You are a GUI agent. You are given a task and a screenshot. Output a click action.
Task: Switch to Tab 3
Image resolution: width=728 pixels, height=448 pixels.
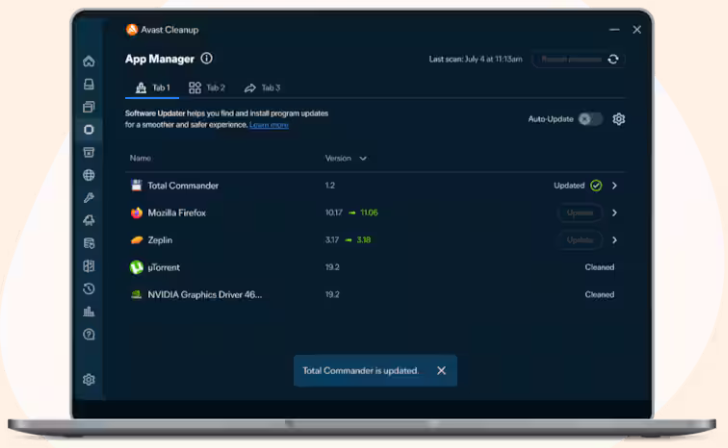pyautogui.click(x=262, y=88)
